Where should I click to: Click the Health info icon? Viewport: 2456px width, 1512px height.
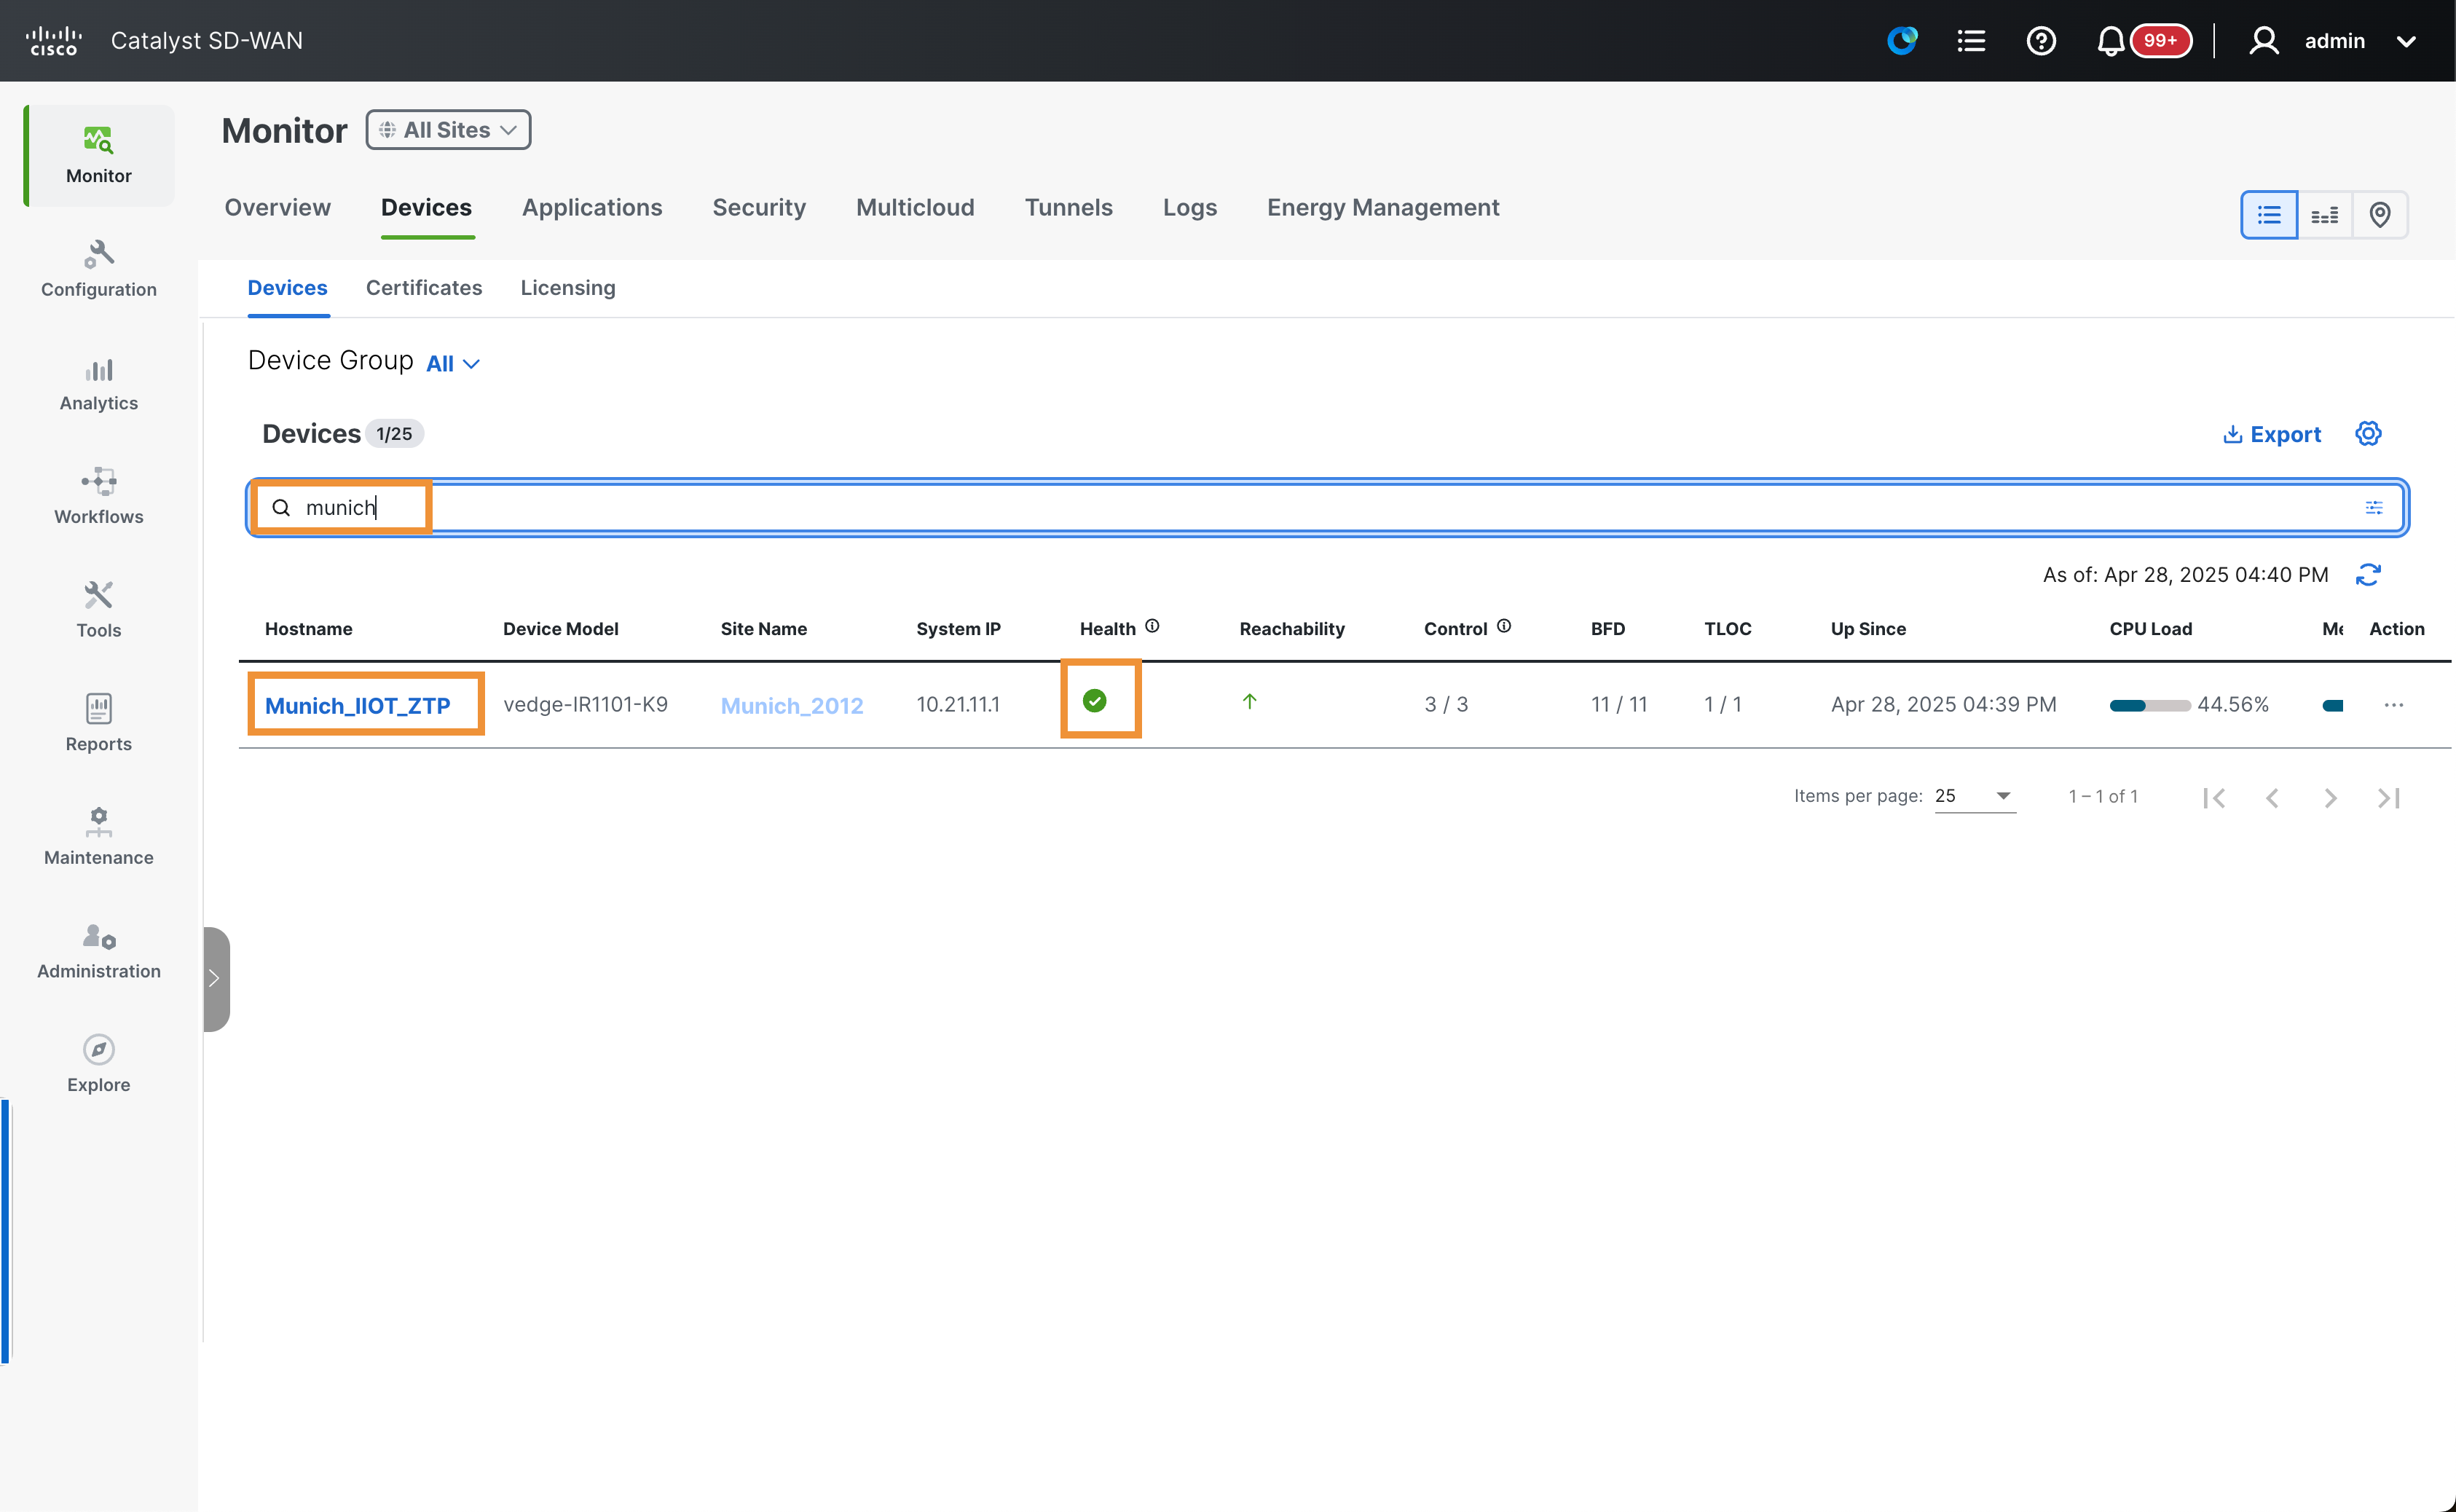point(1152,626)
